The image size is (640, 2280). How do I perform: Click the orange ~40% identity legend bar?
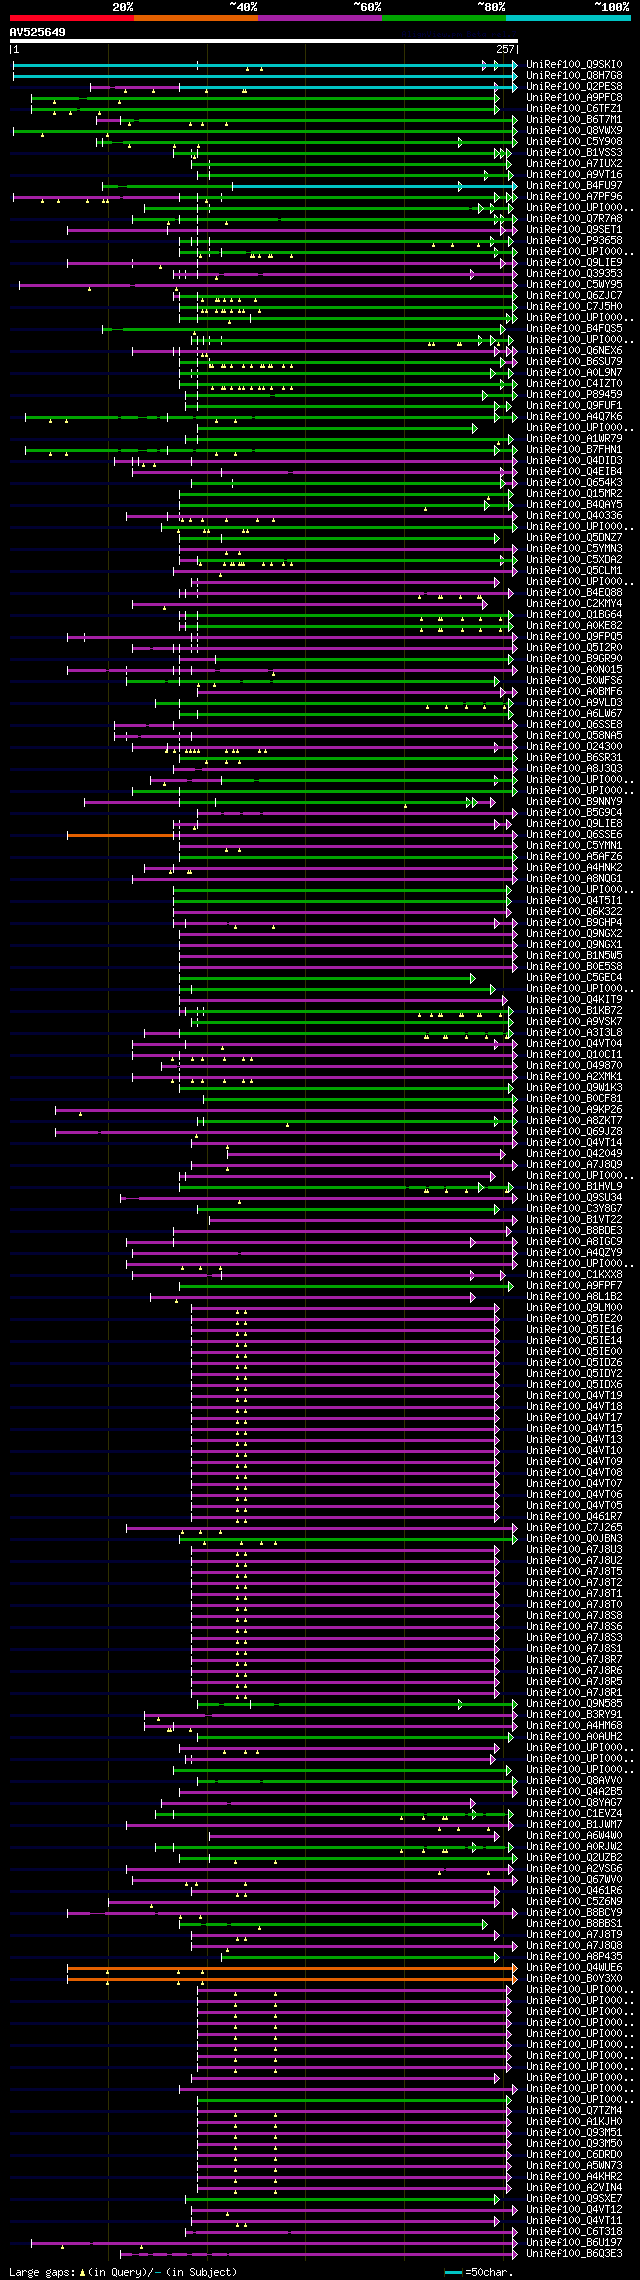click(195, 18)
